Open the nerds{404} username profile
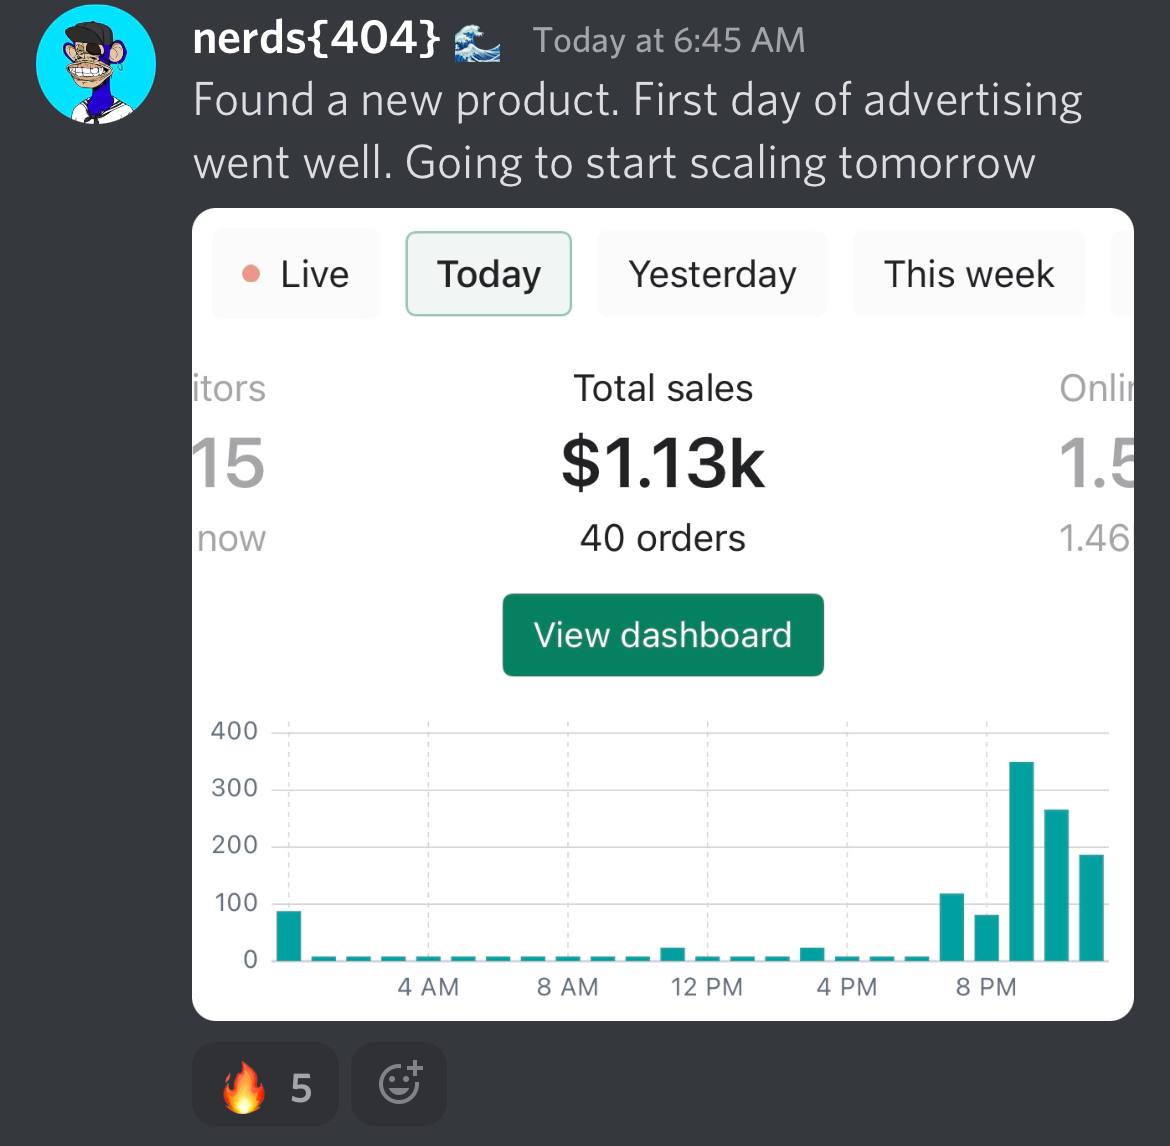The image size is (1170, 1146). coord(316,39)
